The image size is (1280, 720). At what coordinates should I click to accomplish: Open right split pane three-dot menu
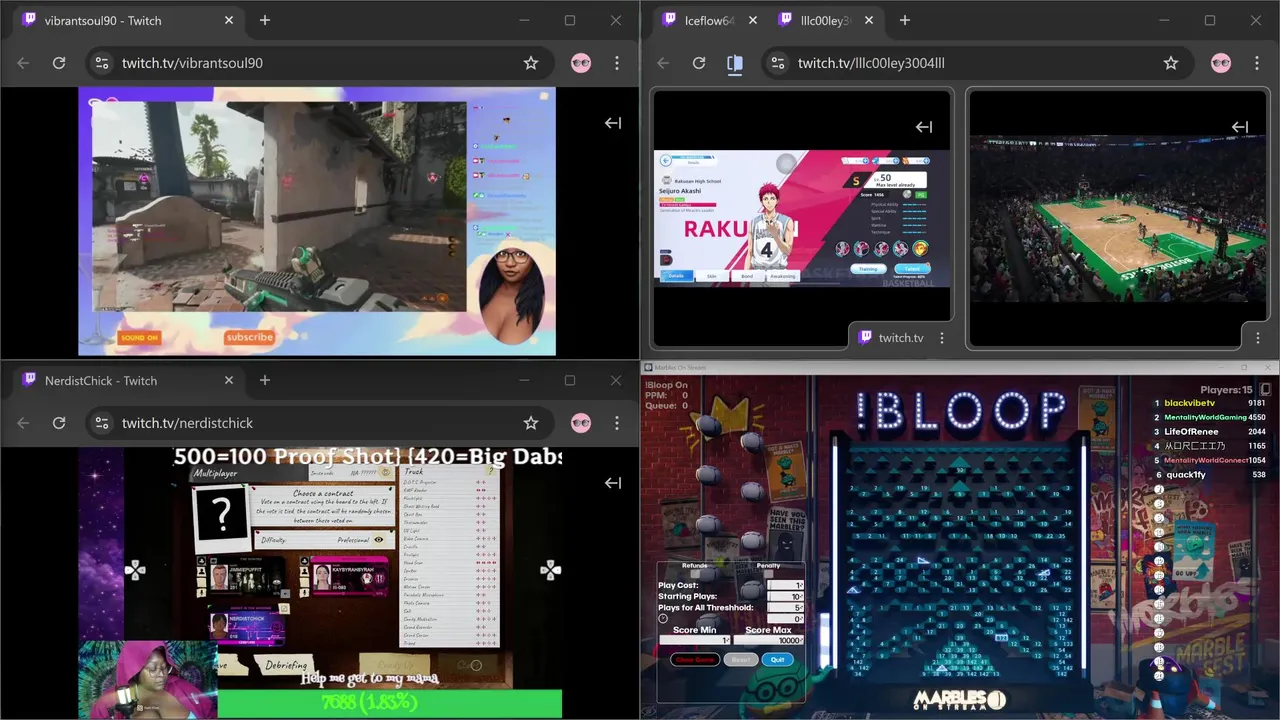[1258, 338]
